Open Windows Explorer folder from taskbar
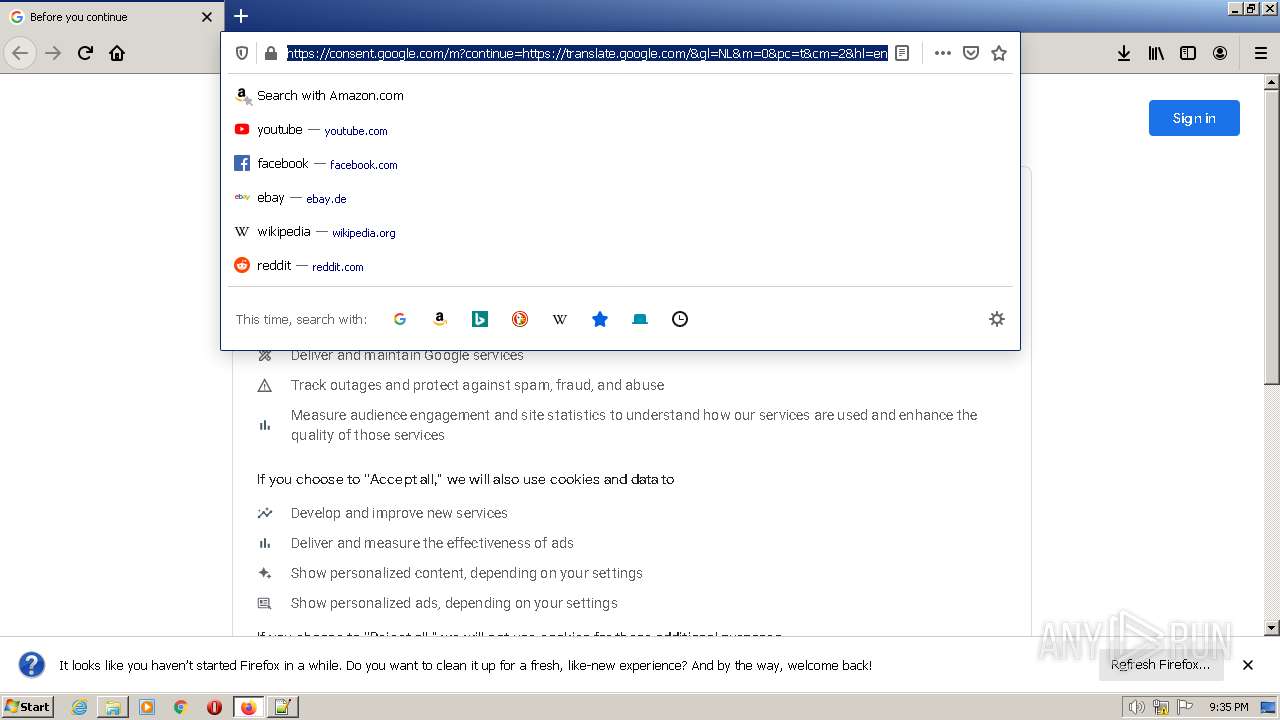The height and width of the screenshot is (720, 1280). [x=113, y=707]
